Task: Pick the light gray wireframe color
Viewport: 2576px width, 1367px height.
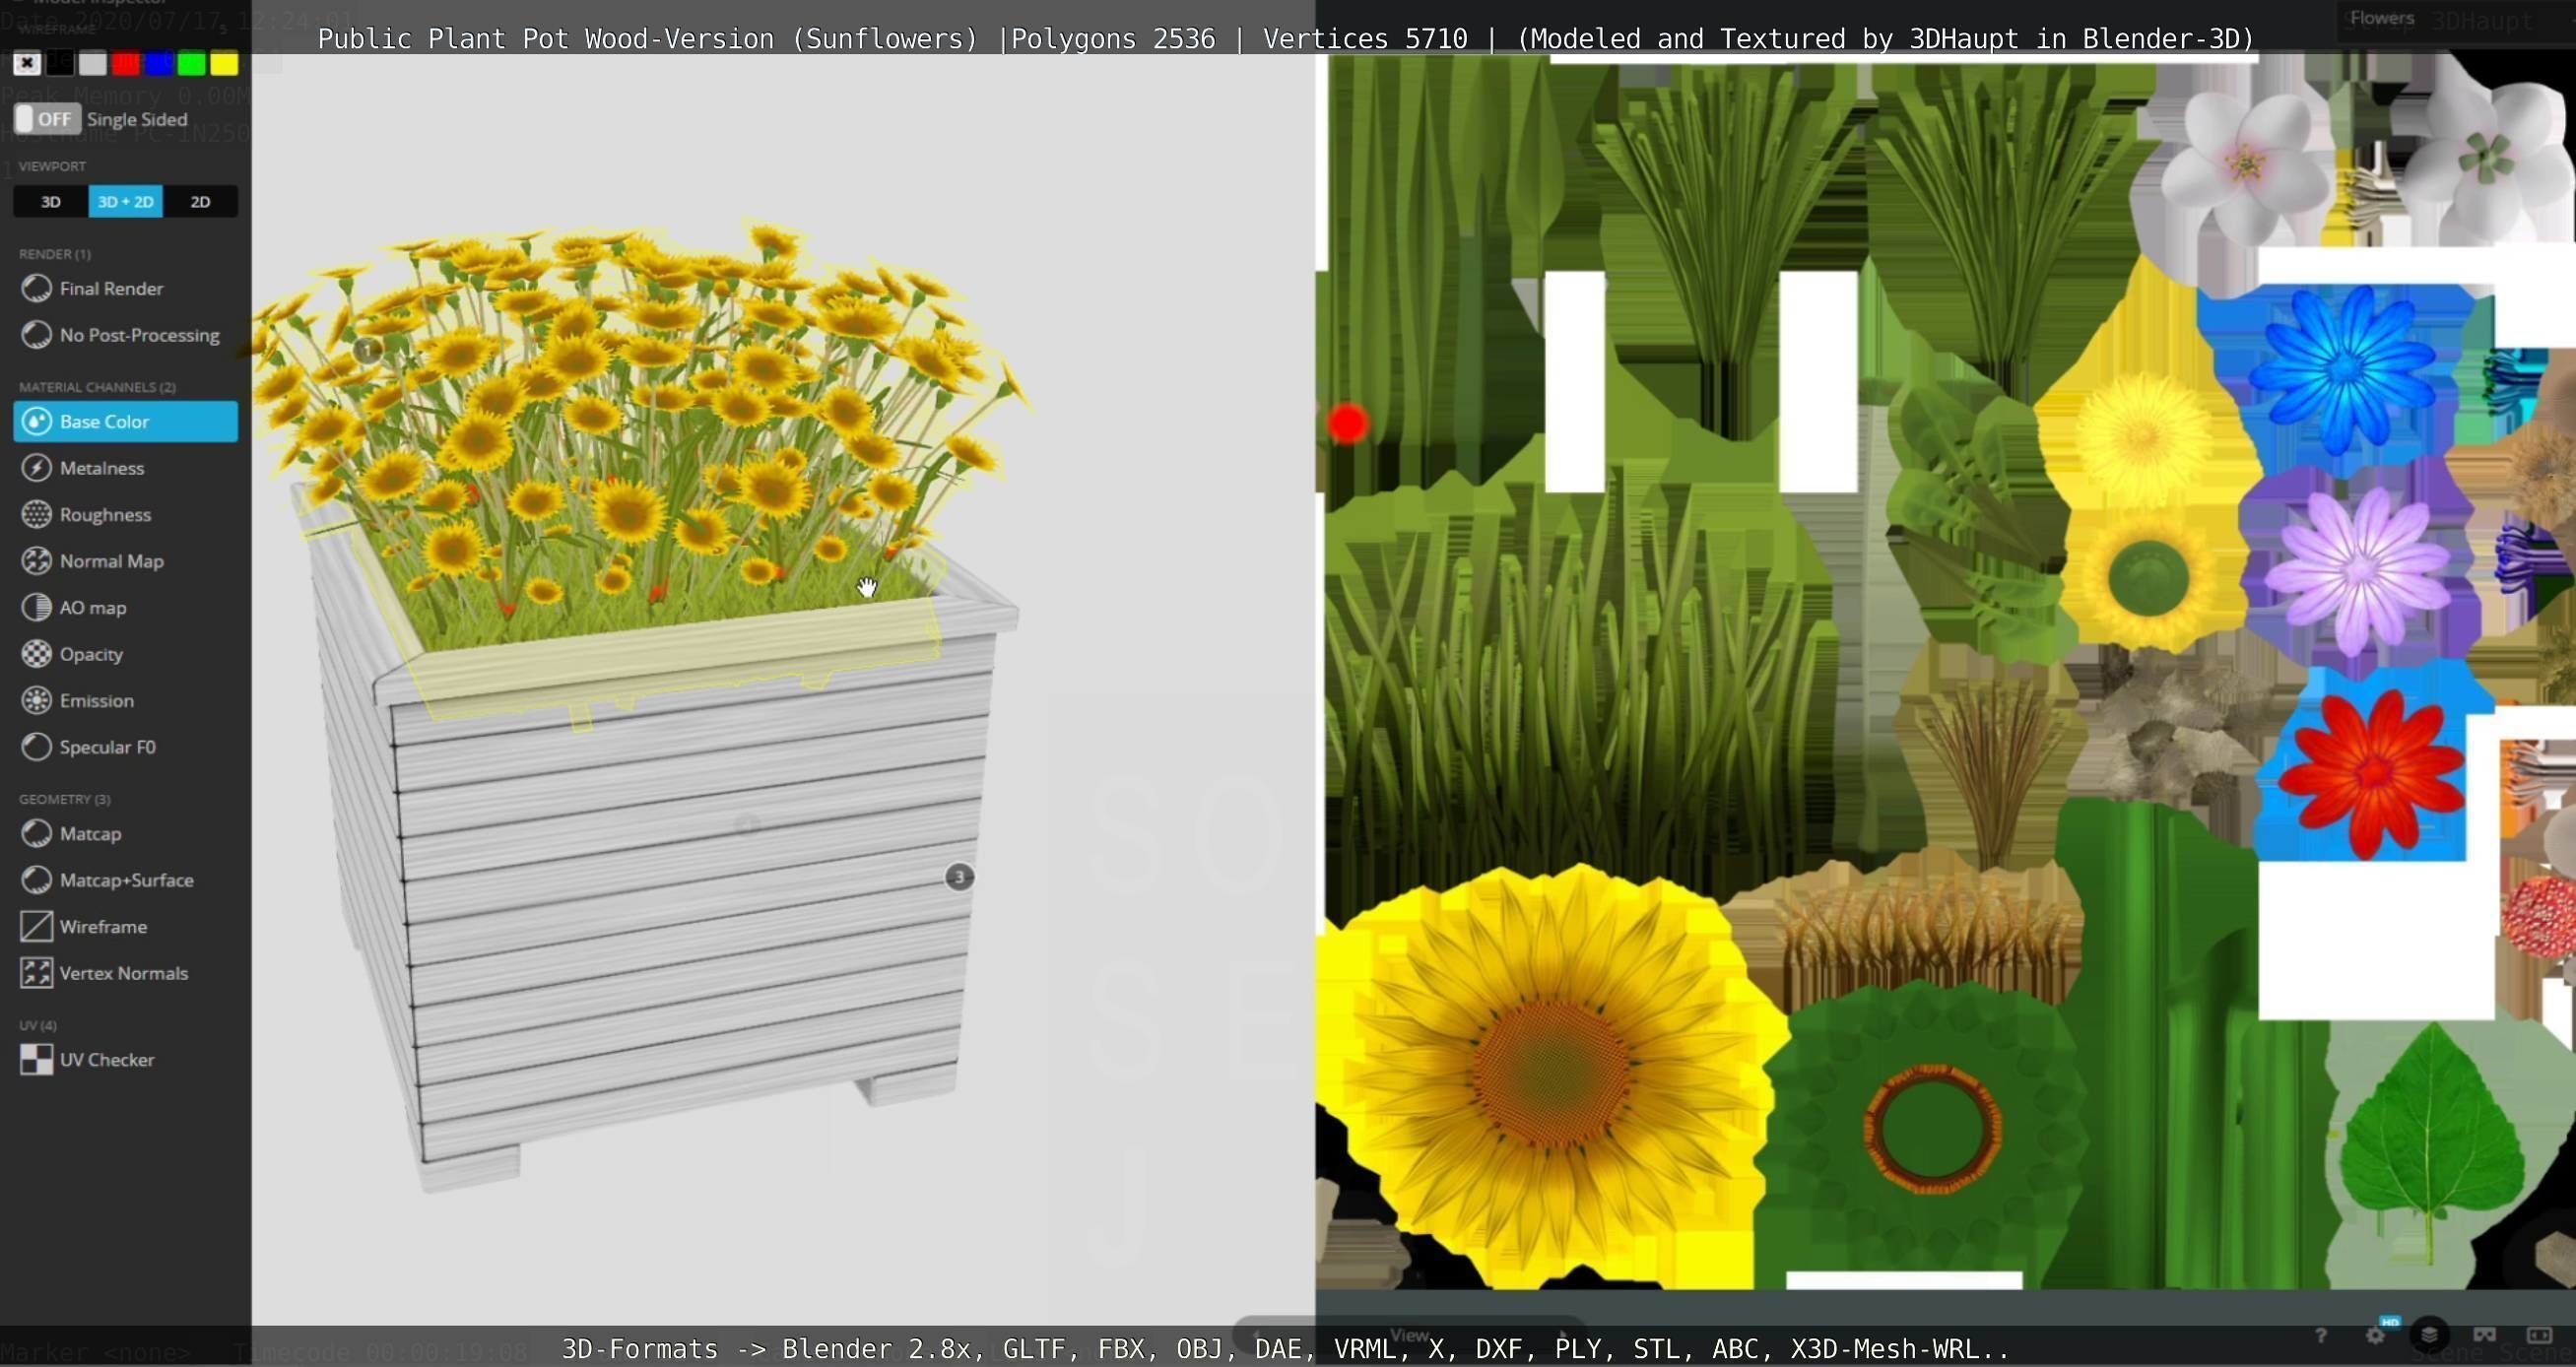Action: pos(93,64)
